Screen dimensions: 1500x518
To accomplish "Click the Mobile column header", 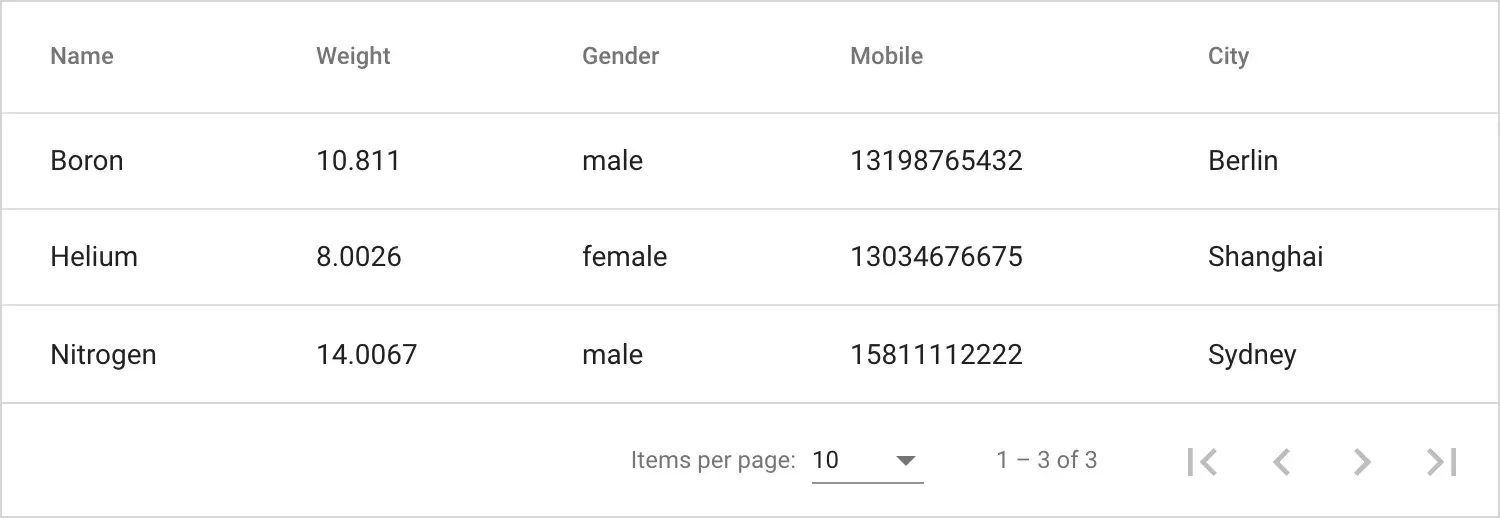I will tap(886, 56).
